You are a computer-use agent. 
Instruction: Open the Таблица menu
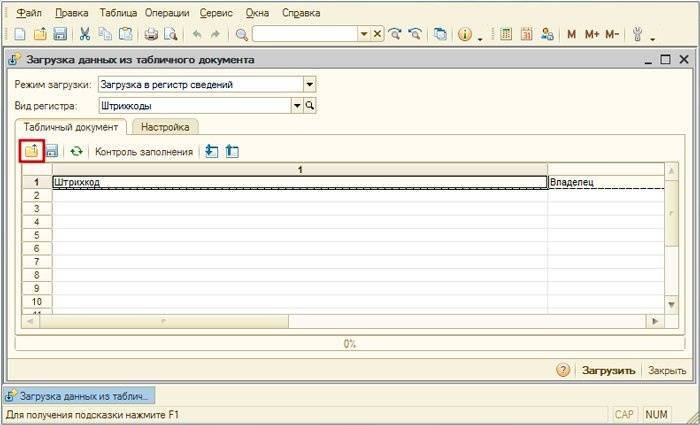pyautogui.click(x=118, y=13)
